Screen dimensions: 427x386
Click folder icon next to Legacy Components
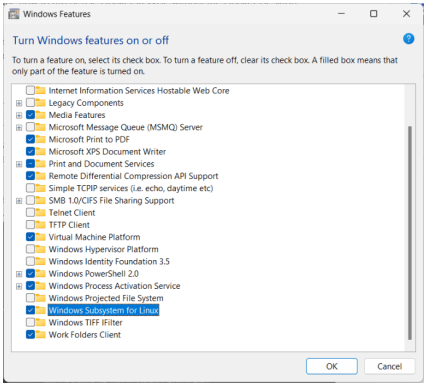41,103
